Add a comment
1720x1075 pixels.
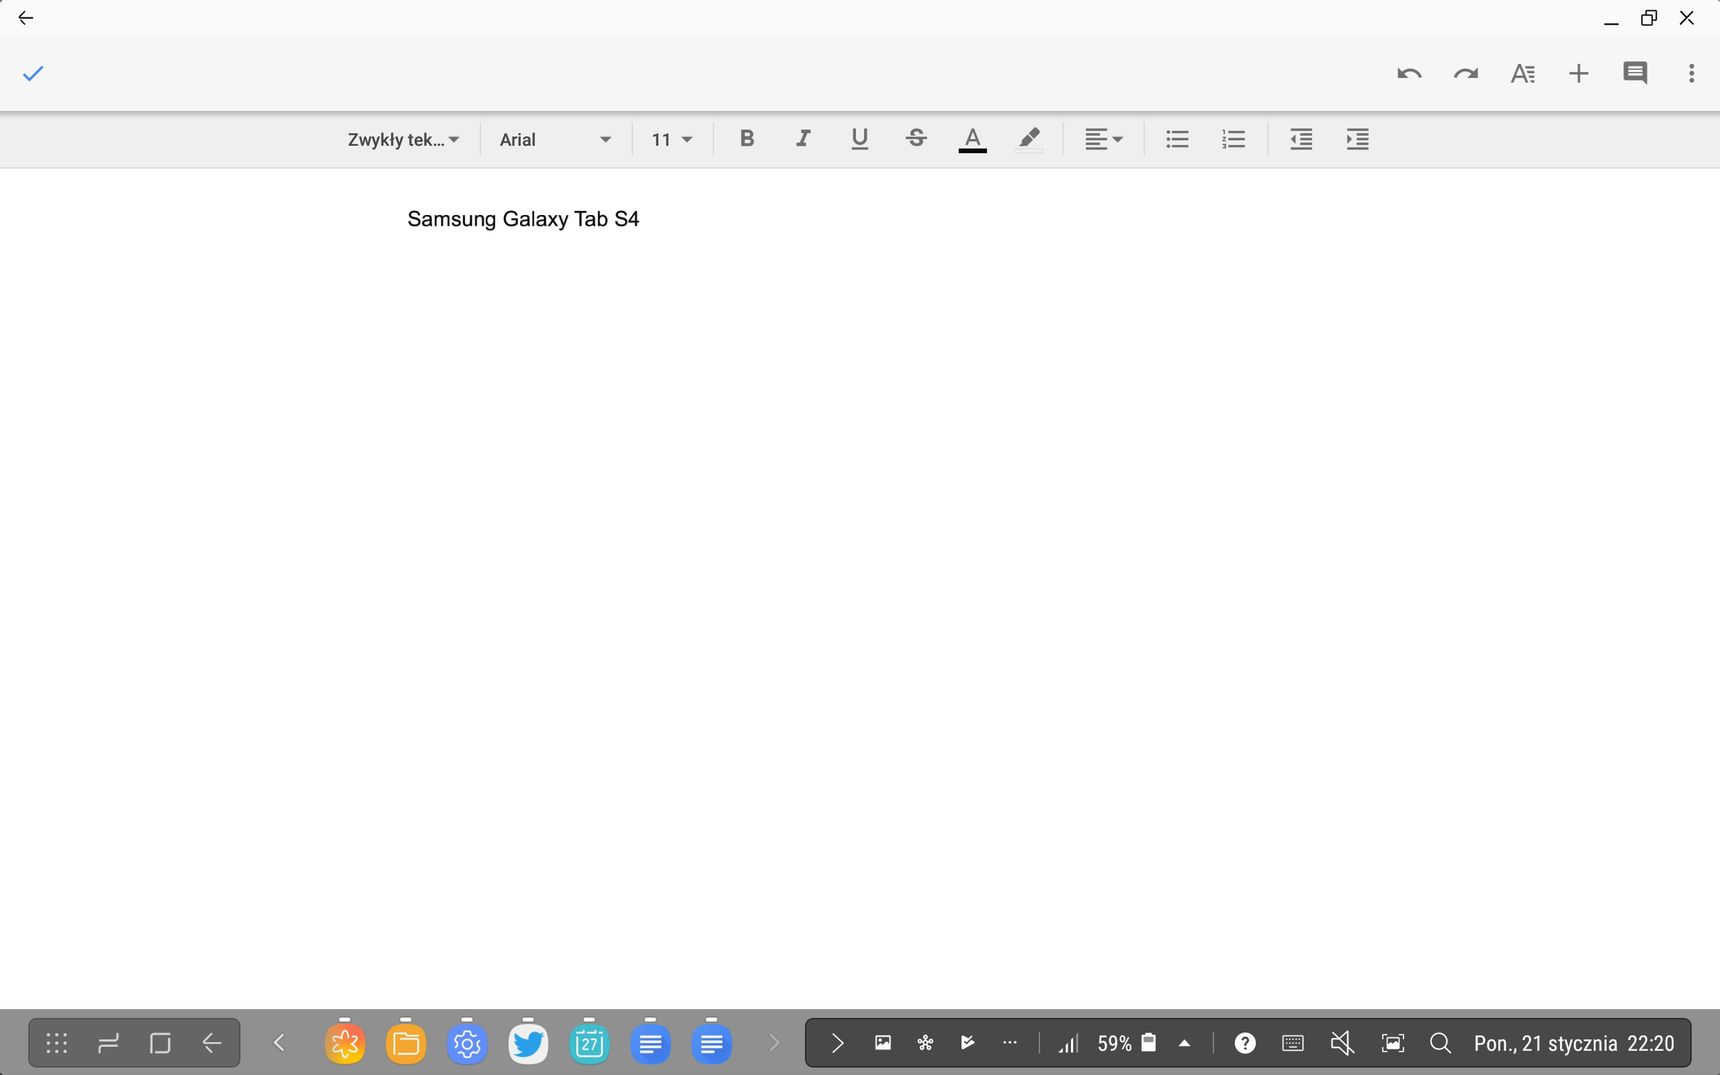[x=1635, y=73]
